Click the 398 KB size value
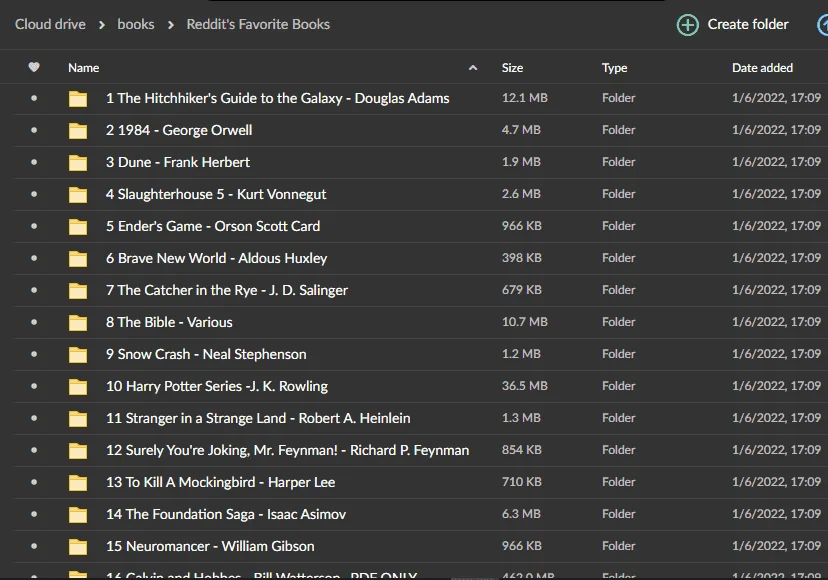Viewport: 828px width, 580px height. pos(521,258)
